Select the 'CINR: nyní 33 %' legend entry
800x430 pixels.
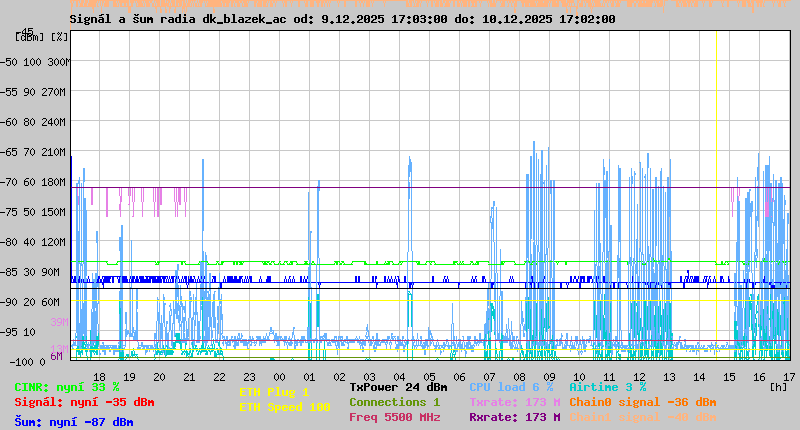66,387
